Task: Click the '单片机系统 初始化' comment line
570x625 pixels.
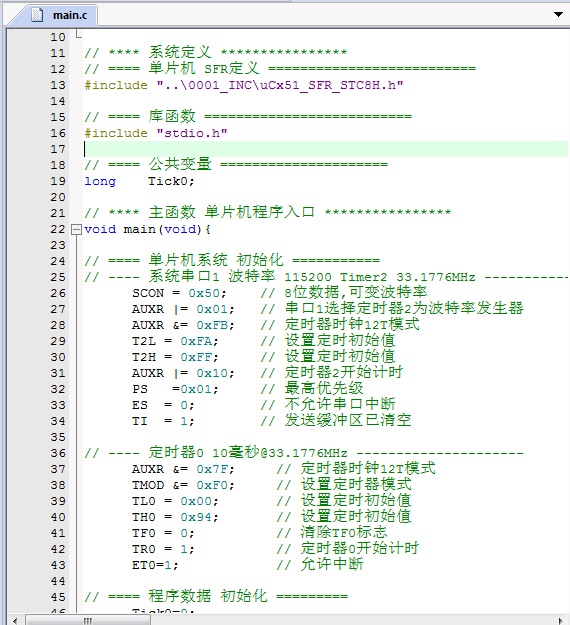Action: 232,261
